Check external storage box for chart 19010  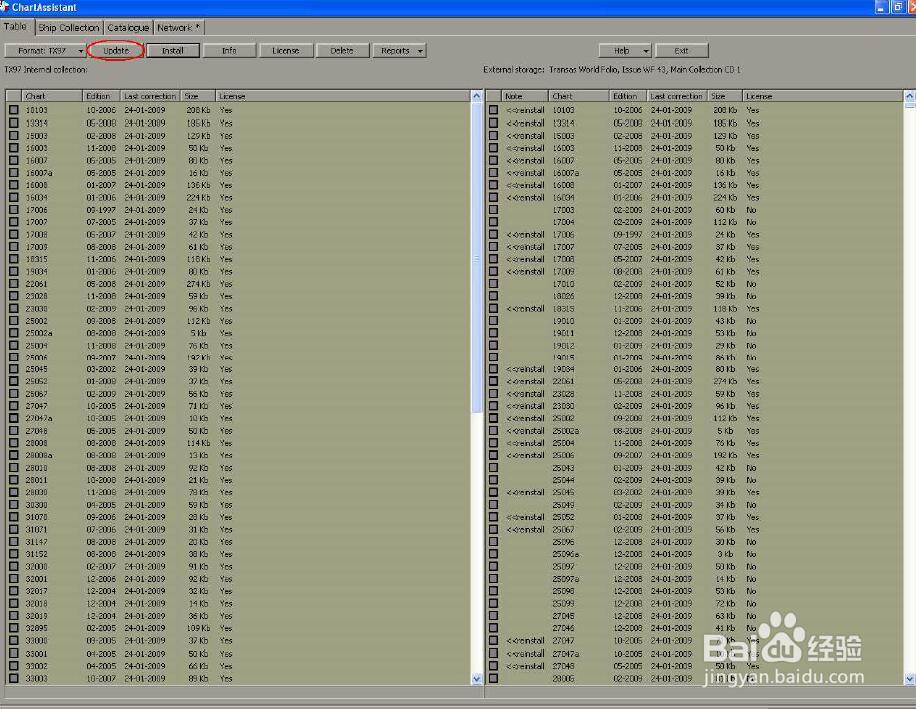[494, 320]
